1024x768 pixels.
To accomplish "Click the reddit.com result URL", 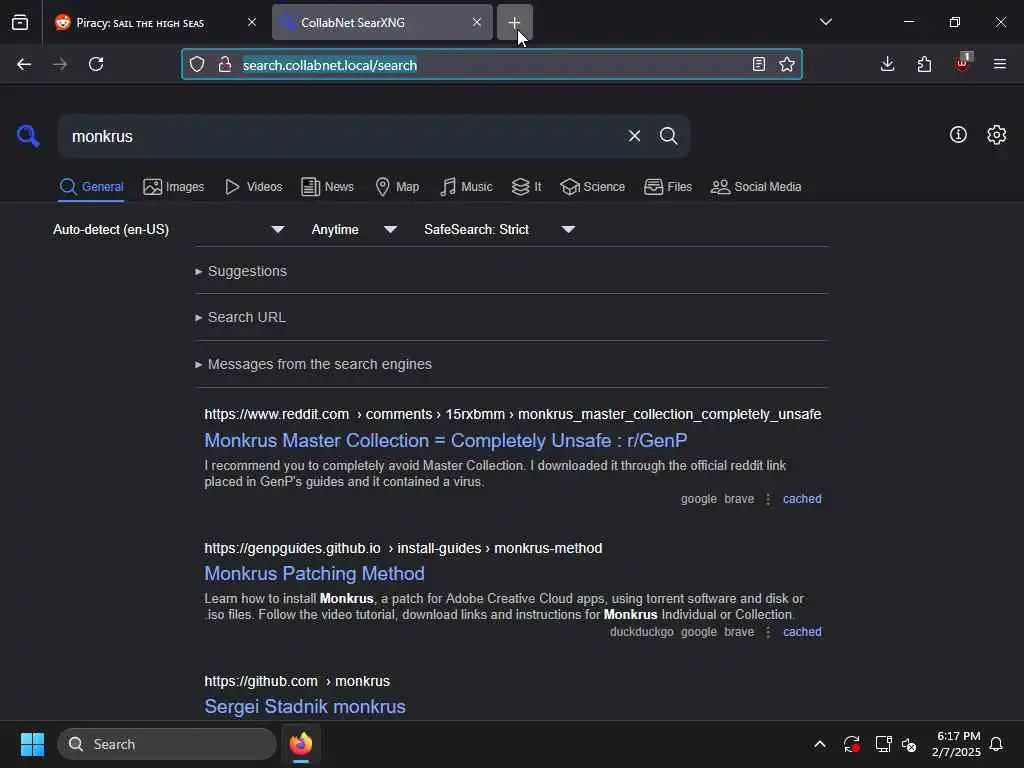I will click(x=513, y=414).
